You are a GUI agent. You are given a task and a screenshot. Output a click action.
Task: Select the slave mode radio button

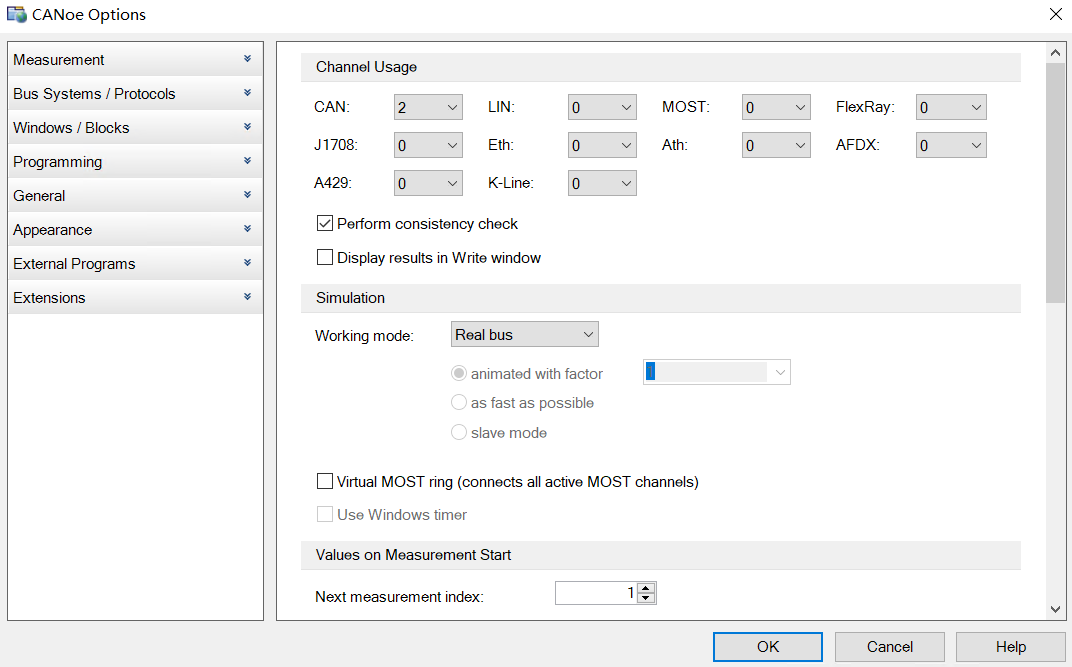[x=459, y=432]
